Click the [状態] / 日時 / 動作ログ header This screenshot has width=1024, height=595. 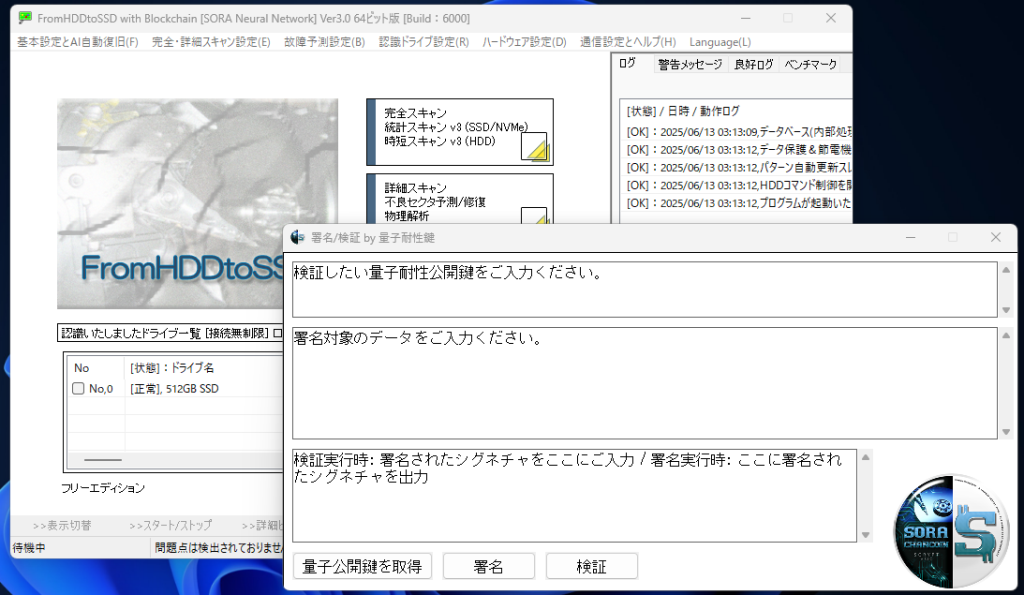coord(683,111)
